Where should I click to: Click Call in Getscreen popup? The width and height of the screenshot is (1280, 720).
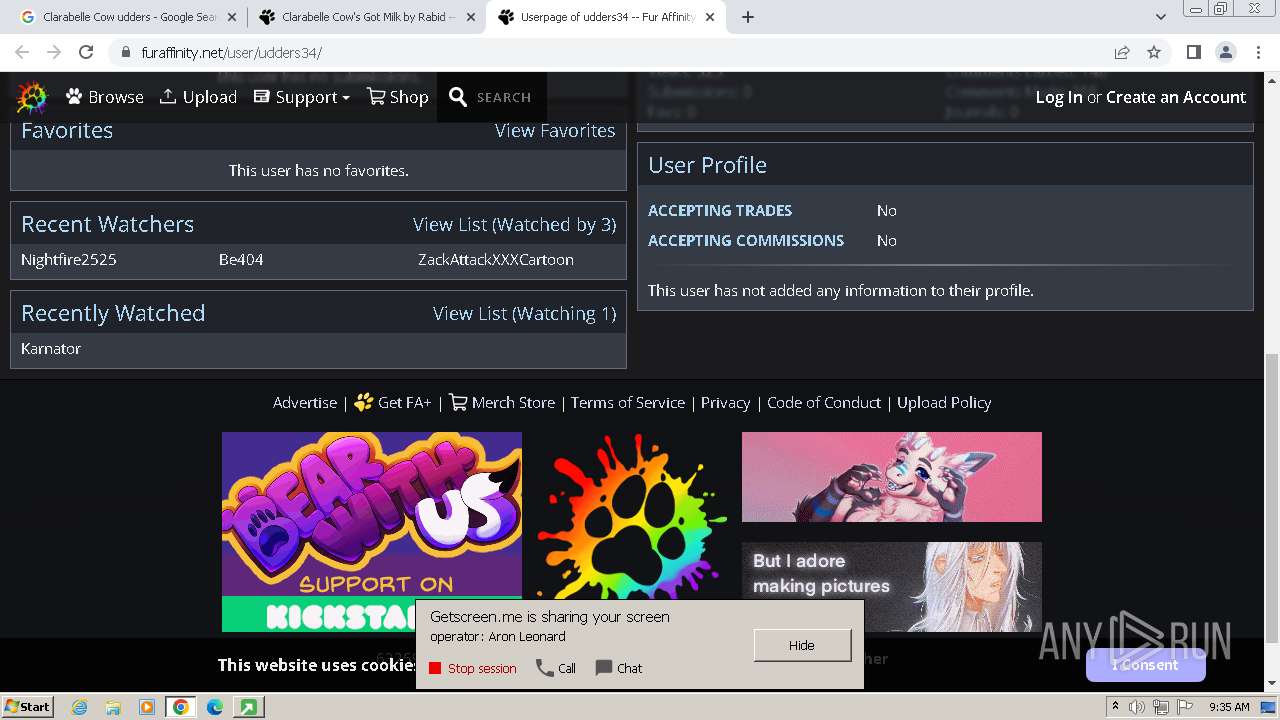tap(556, 668)
